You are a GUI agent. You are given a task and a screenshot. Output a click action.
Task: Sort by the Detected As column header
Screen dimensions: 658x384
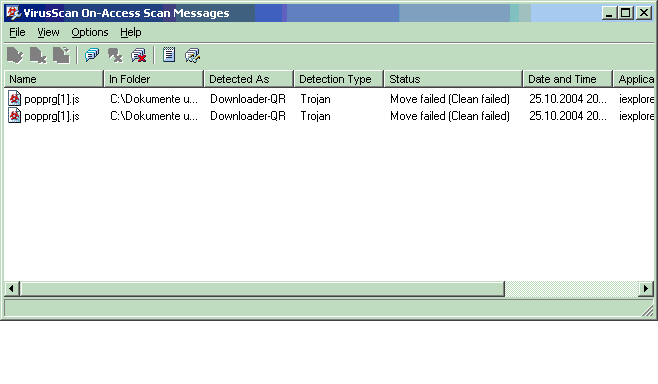coord(248,79)
